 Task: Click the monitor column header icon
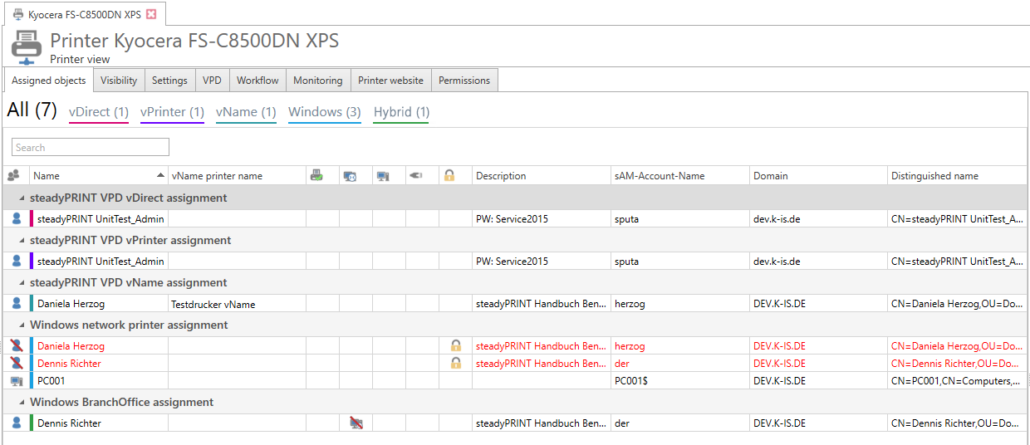382,176
